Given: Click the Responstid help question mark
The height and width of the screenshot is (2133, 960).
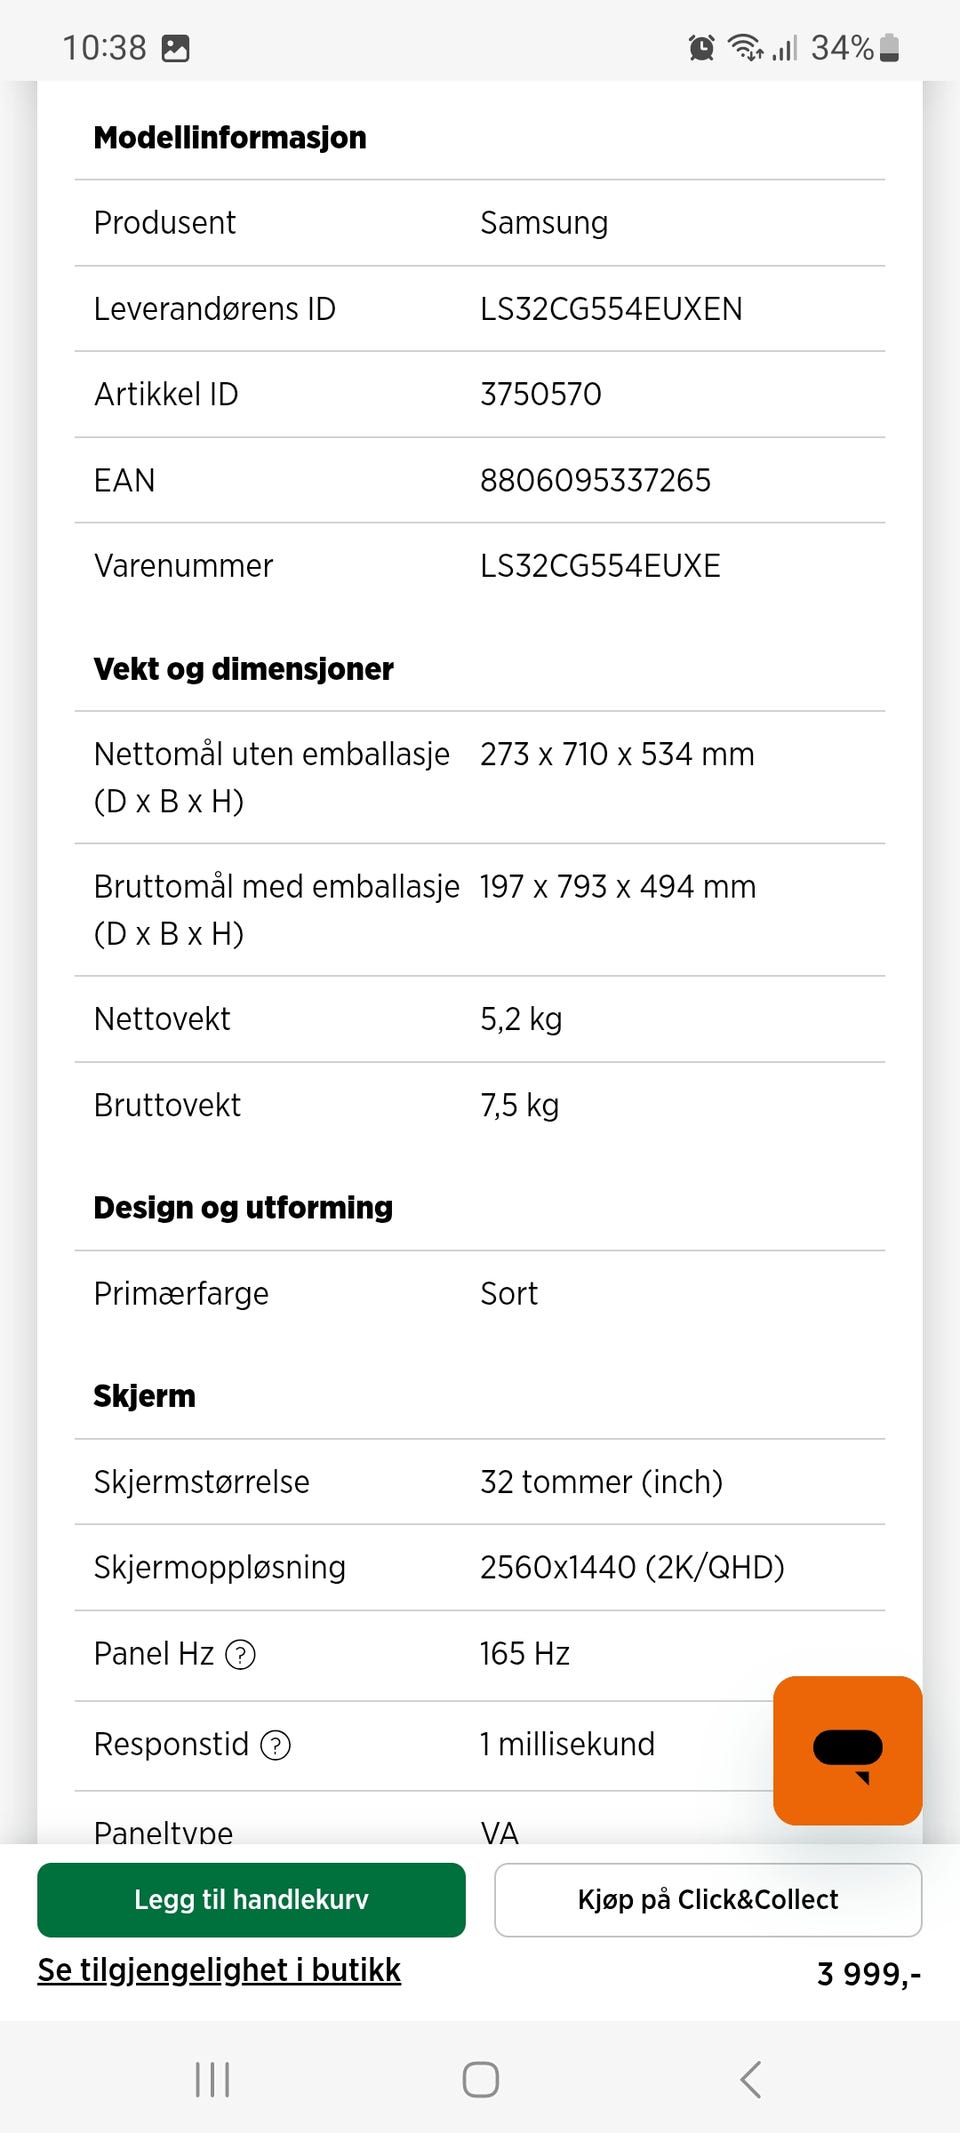Looking at the screenshot, I should (x=275, y=1745).
